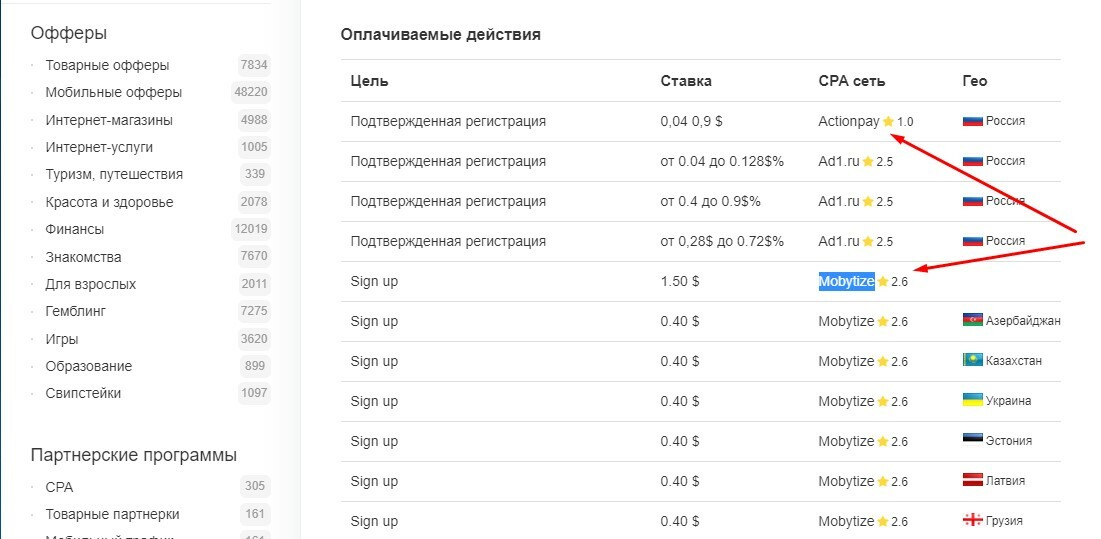Click the Ставка column header

(686, 81)
